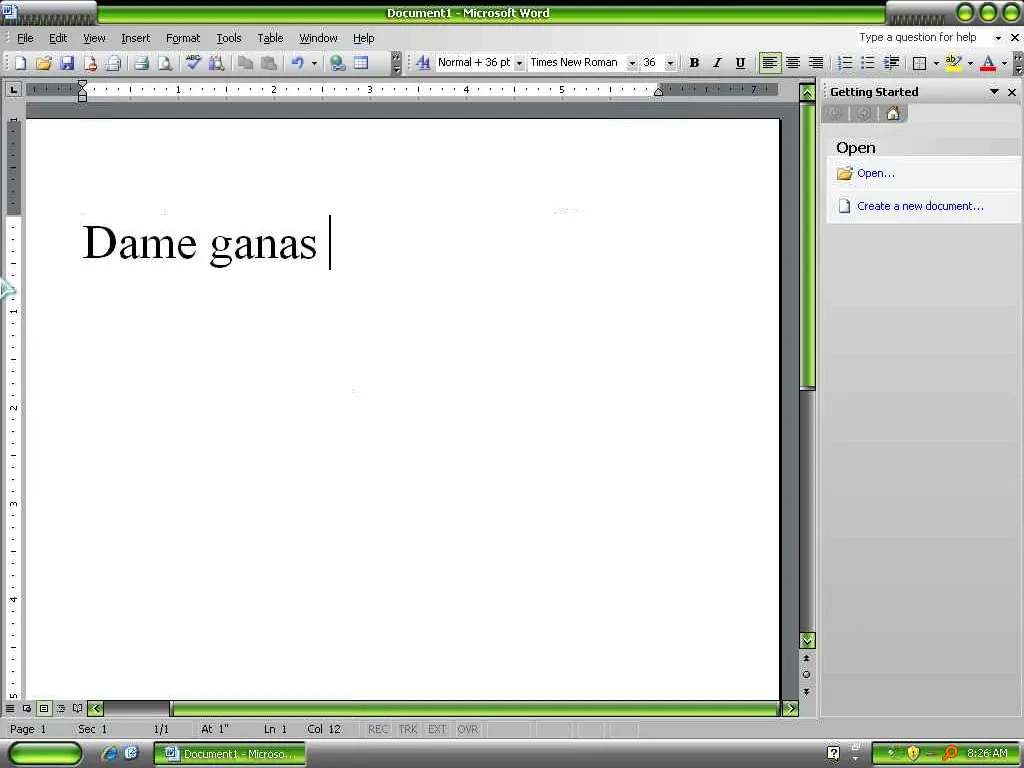Click the ruler tab selector button
The height and width of the screenshot is (768, 1024).
13,89
